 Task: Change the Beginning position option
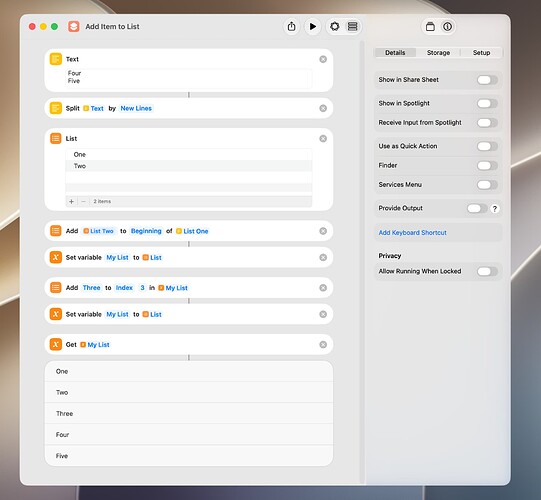click(x=146, y=231)
